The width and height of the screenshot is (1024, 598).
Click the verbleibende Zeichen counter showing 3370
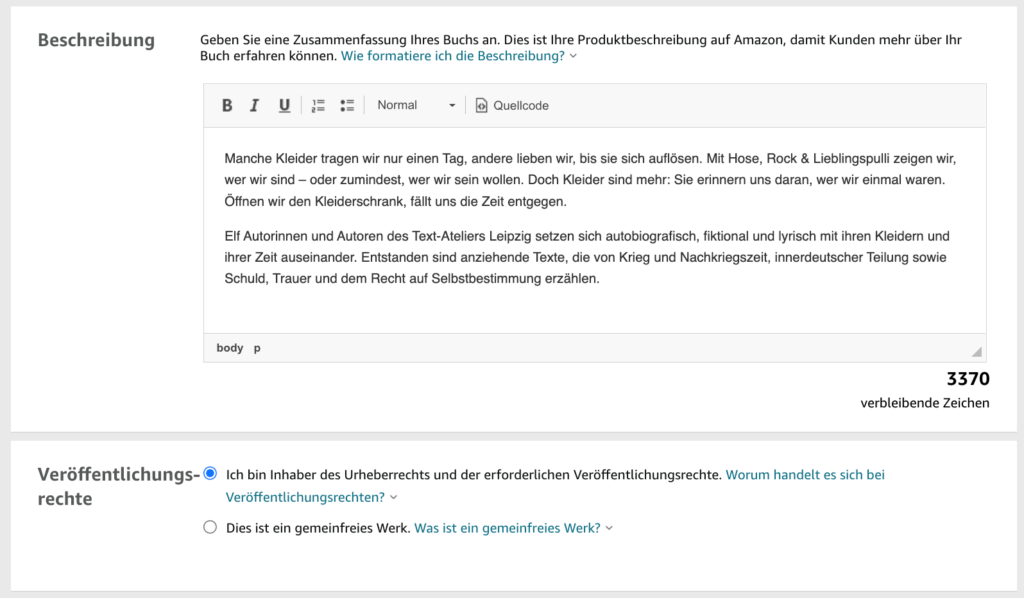click(966, 379)
